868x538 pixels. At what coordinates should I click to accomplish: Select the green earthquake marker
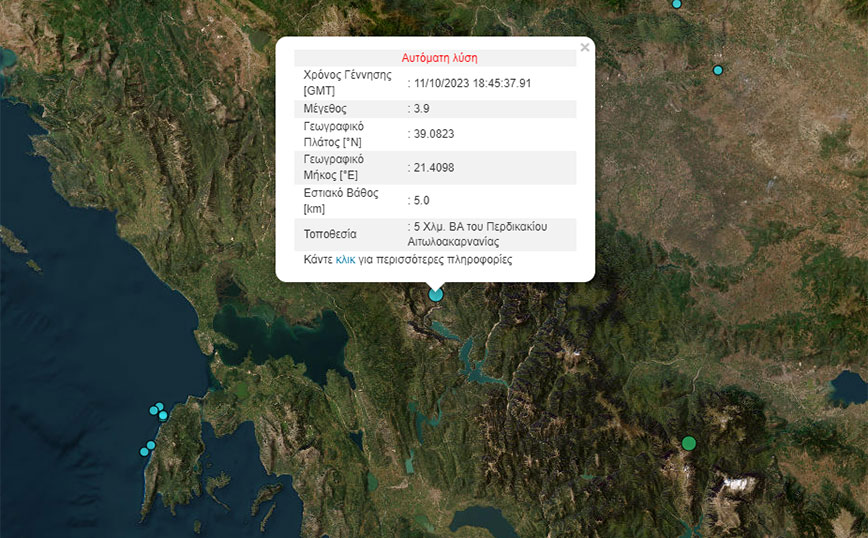[x=688, y=443]
